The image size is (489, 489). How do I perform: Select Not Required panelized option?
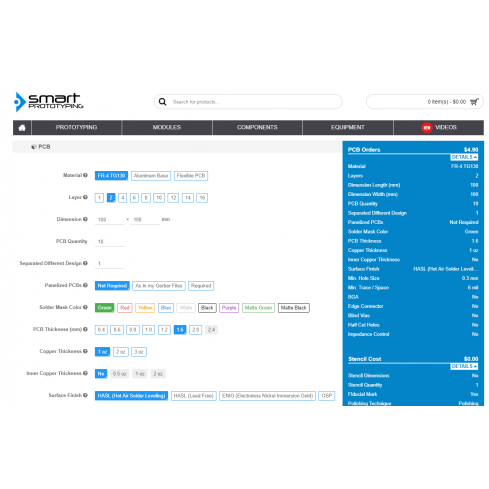pos(112,286)
